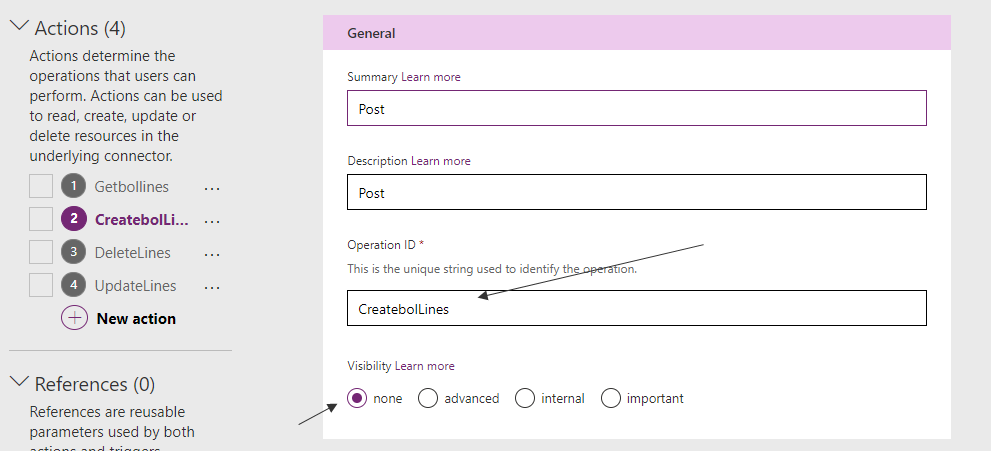991x451 pixels.
Task: Click the number 1 badge for Getbollines
Action: [74, 187]
